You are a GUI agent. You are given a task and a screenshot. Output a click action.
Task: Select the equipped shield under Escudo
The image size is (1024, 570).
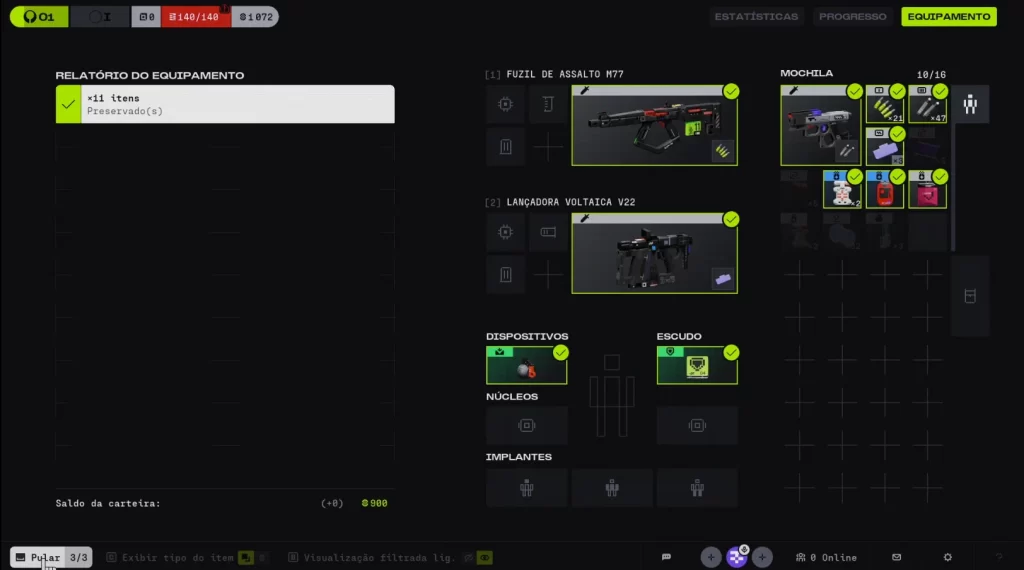[x=697, y=366]
